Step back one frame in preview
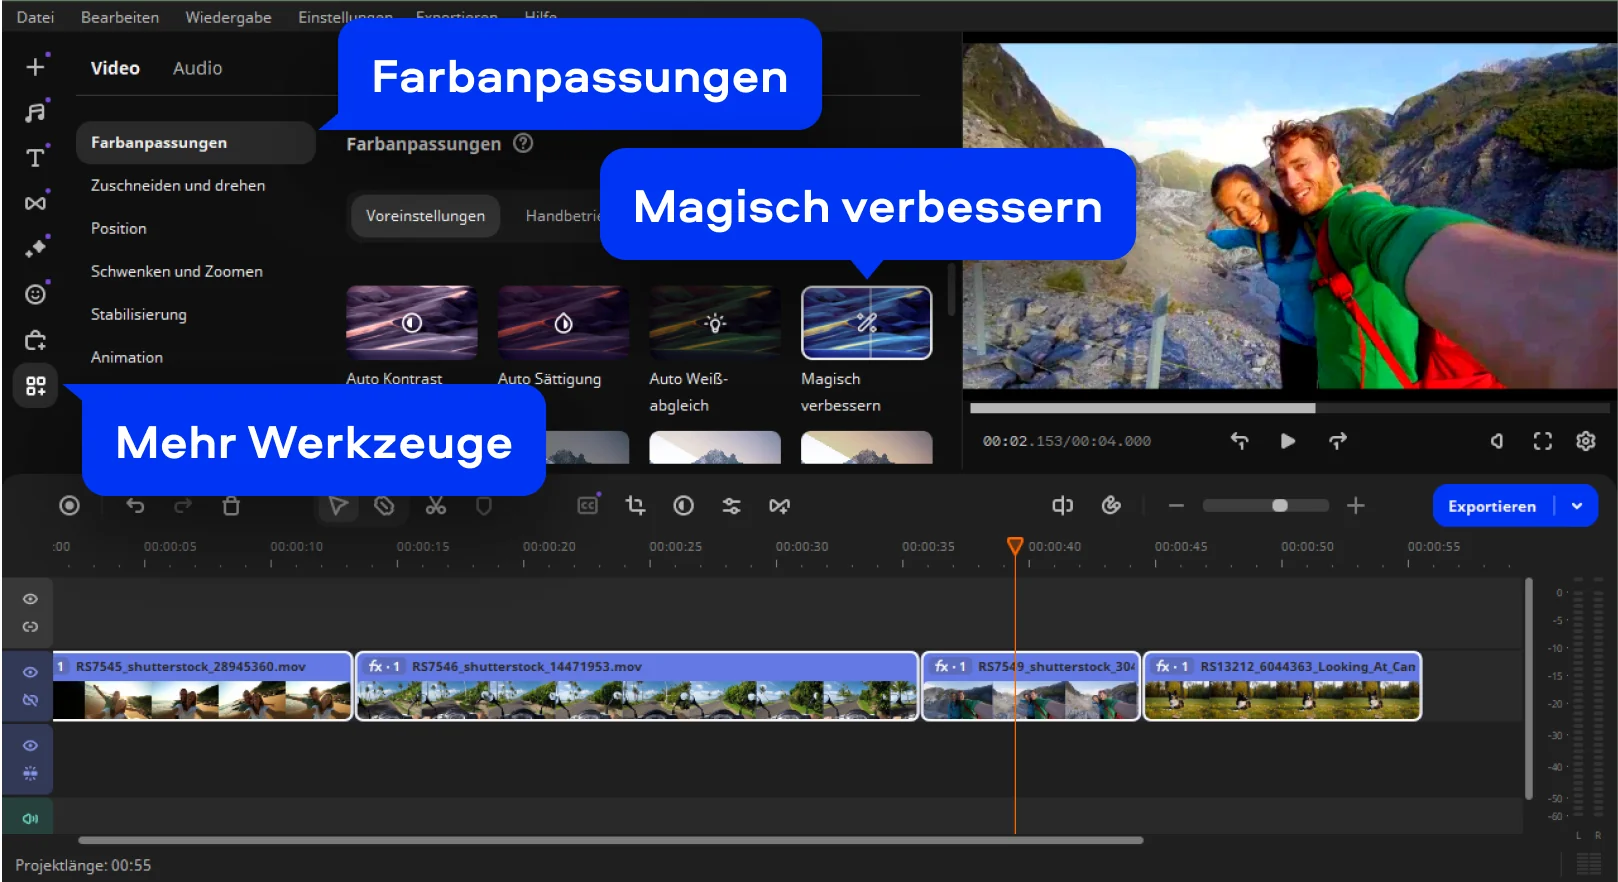Viewport: 1618px width, 882px height. [x=1239, y=441]
